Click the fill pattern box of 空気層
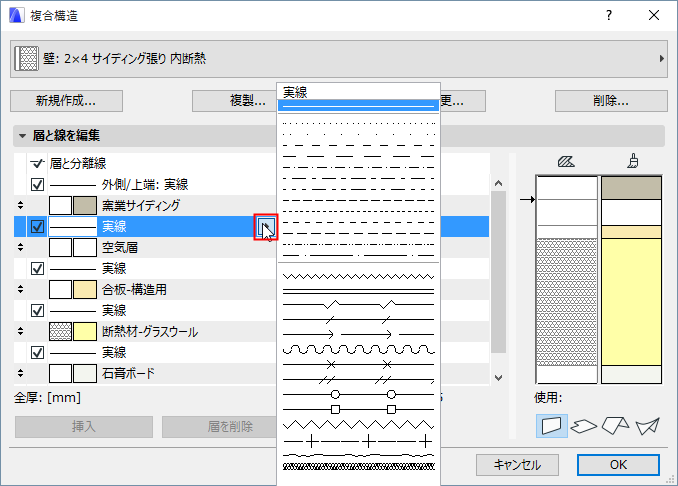Screen dimensions: 678x486 point(60,247)
